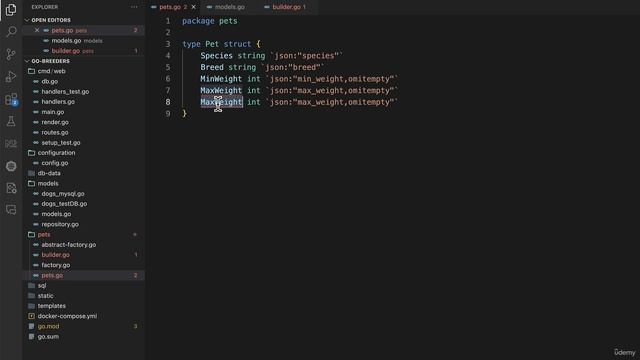Switch to the pets.go tab
The width and height of the screenshot is (640, 360).
click(170, 7)
